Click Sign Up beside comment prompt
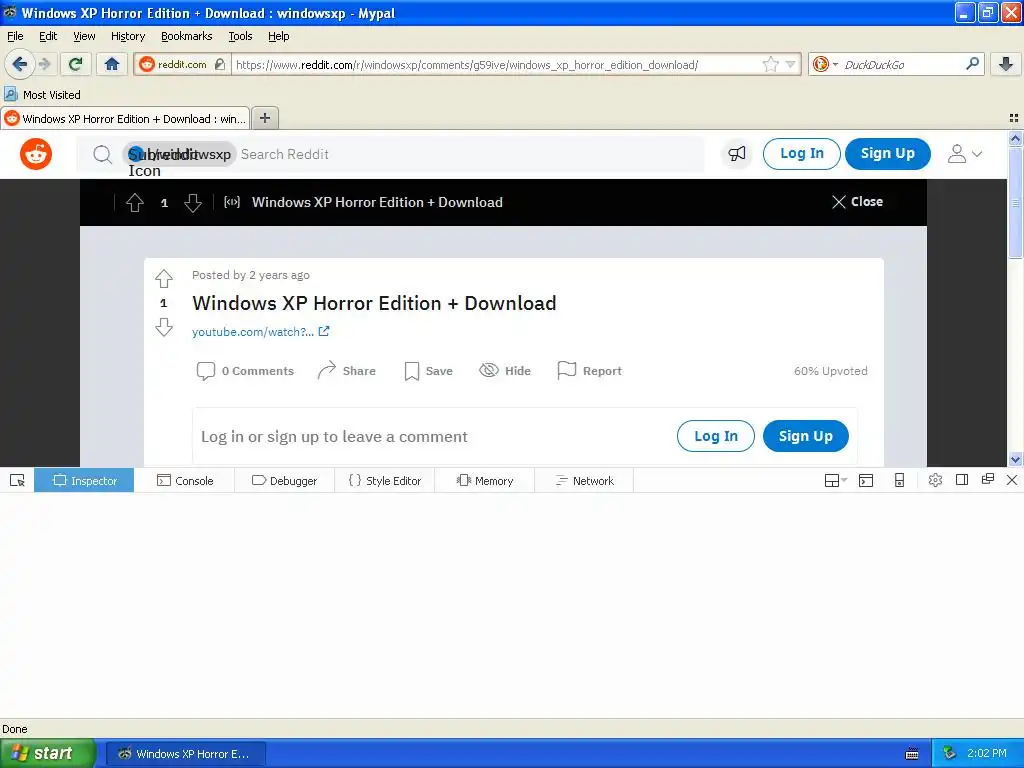Viewport: 1024px width, 768px height. pos(805,436)
